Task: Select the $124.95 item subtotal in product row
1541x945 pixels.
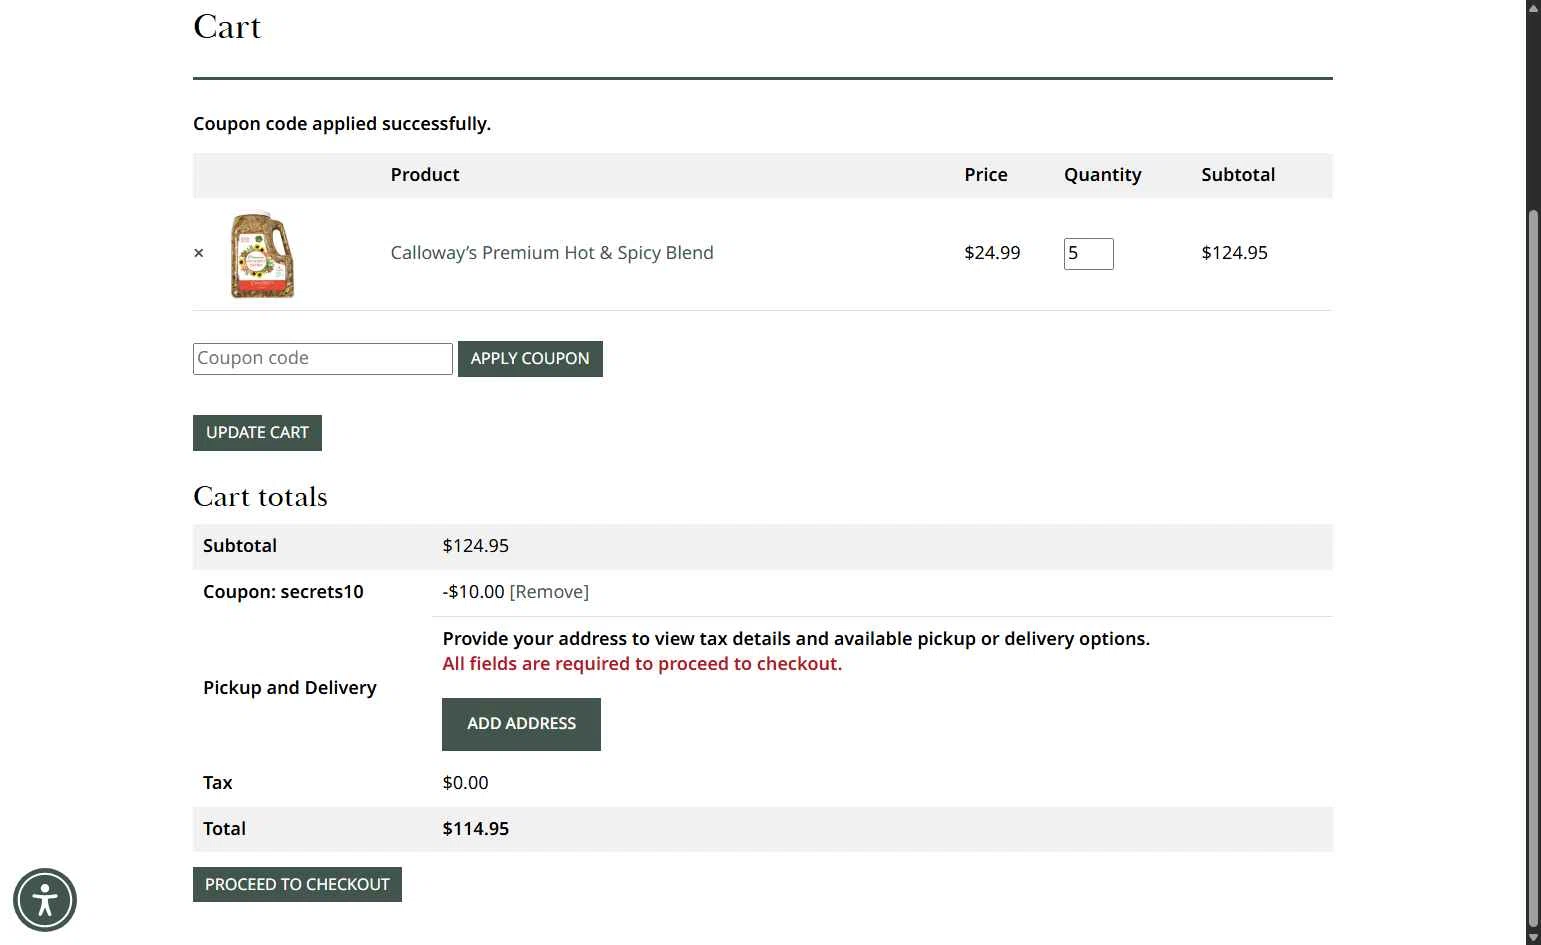Action: (1234, 253)
